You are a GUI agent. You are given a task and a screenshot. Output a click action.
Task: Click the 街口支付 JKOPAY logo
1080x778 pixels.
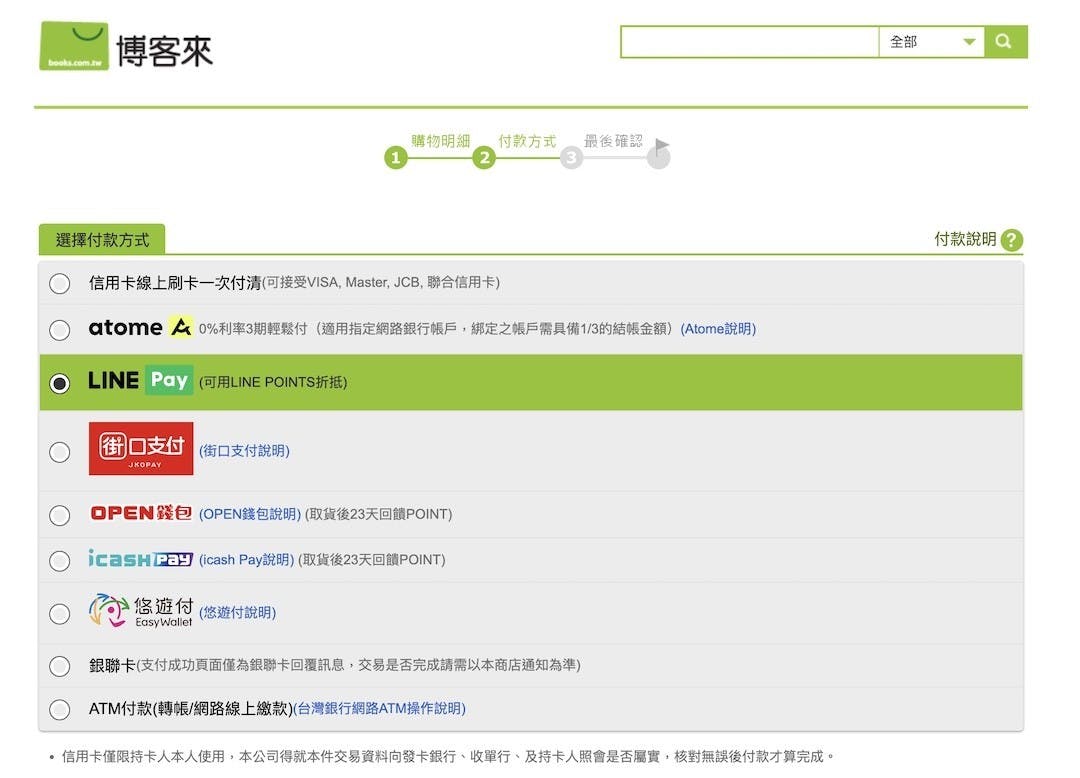141,448
